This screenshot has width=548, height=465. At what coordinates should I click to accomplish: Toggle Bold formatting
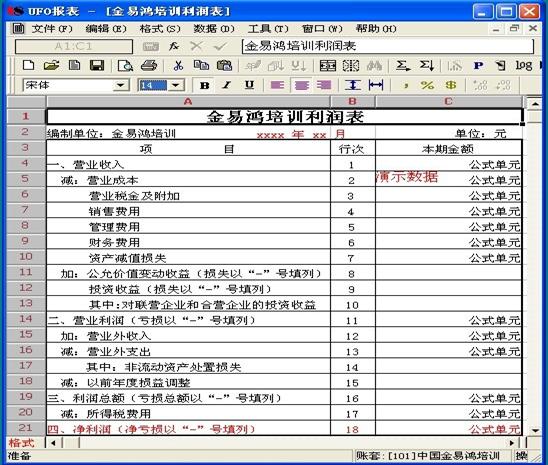(x=204, y=85)
